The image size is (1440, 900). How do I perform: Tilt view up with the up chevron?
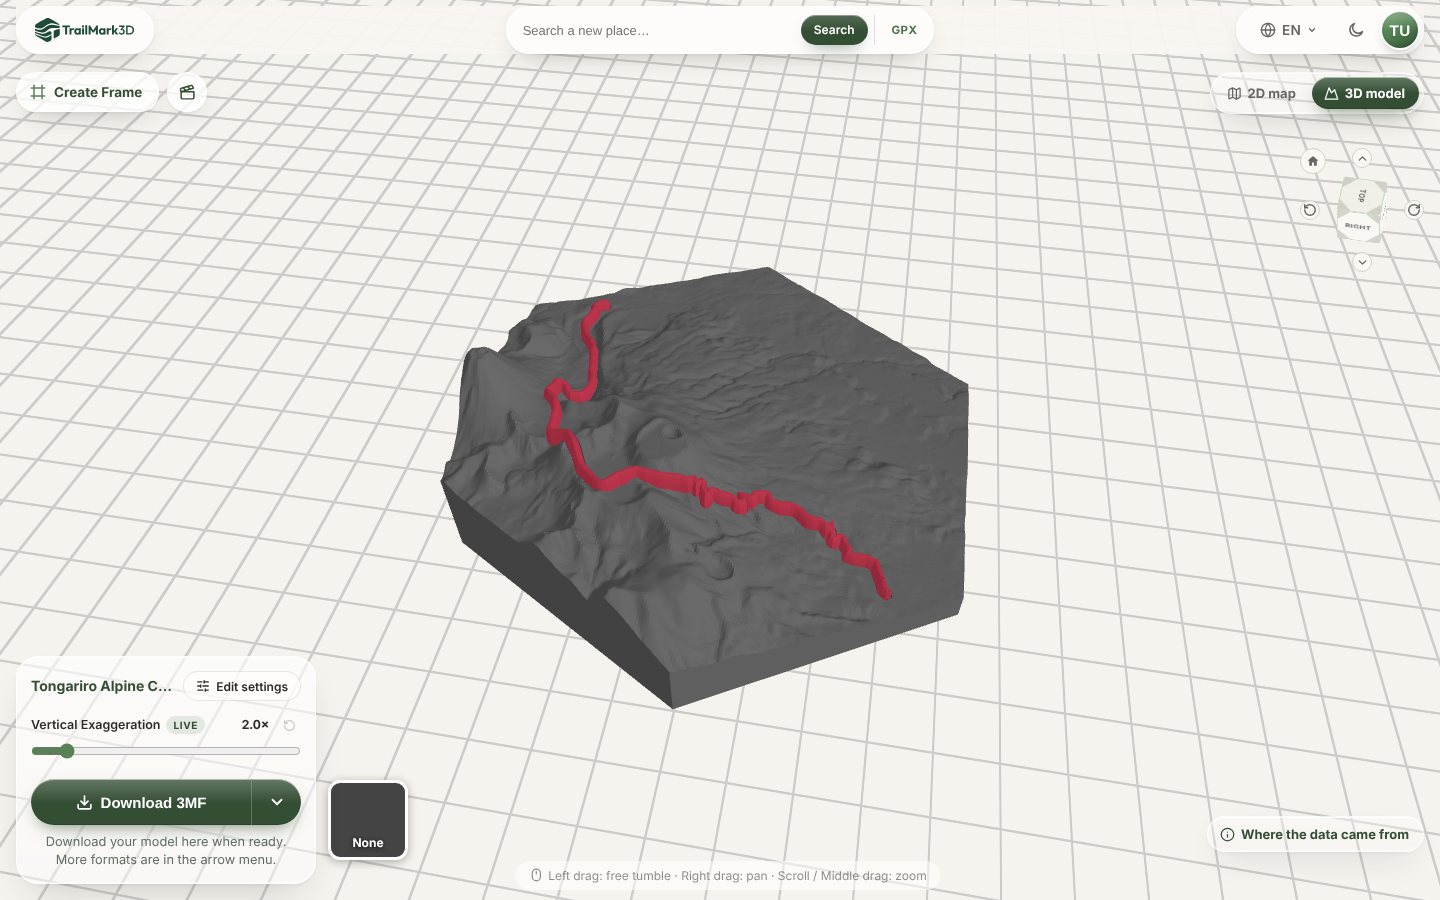(x=1362, y=158)
